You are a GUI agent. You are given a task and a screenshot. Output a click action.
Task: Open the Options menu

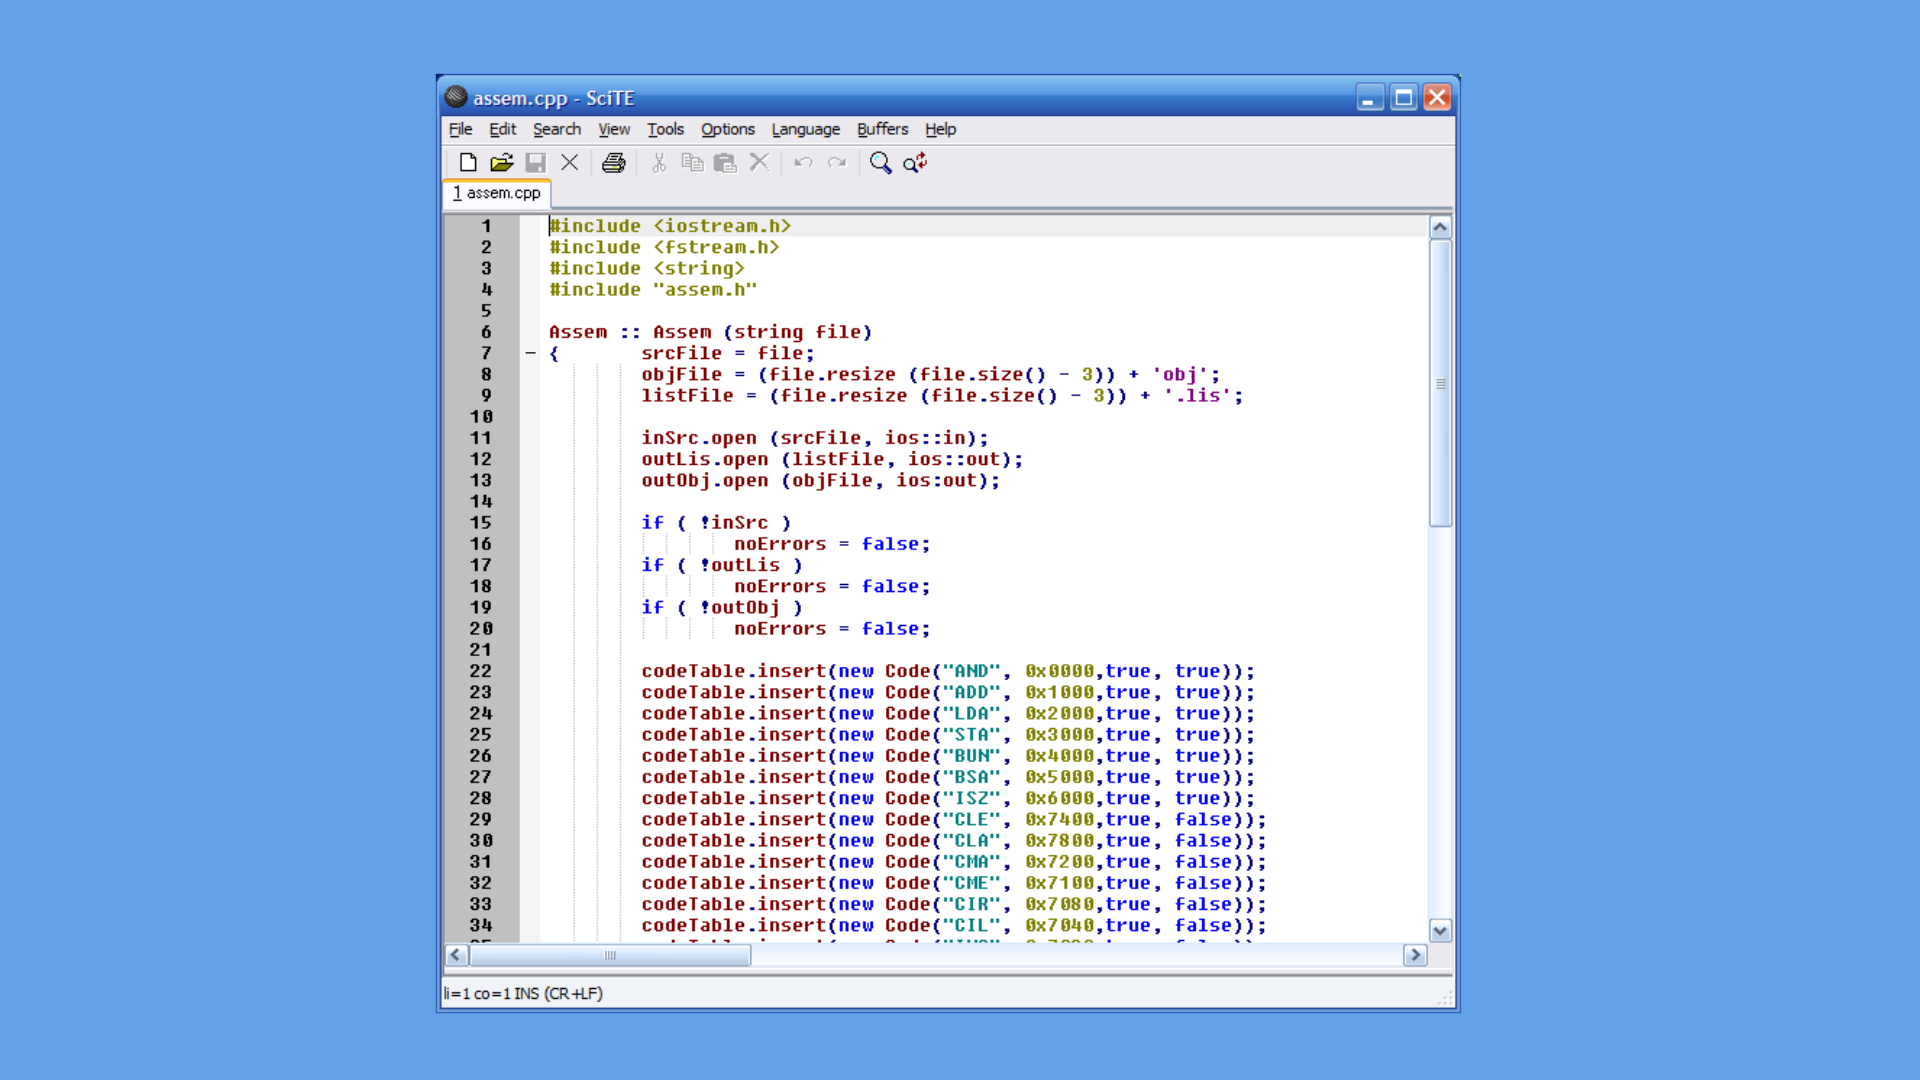pyautogui.click(x=728, y=129)
